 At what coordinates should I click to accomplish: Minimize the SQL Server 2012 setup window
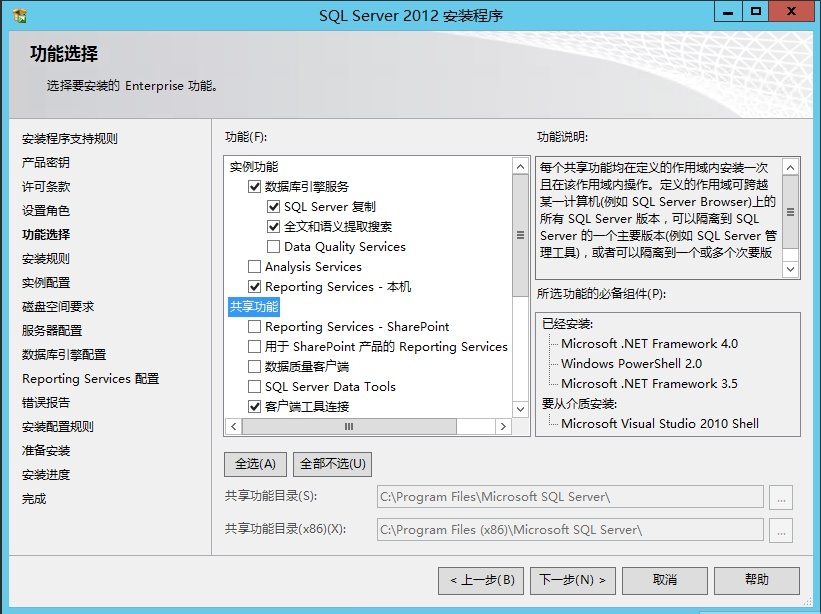point(728,12)
